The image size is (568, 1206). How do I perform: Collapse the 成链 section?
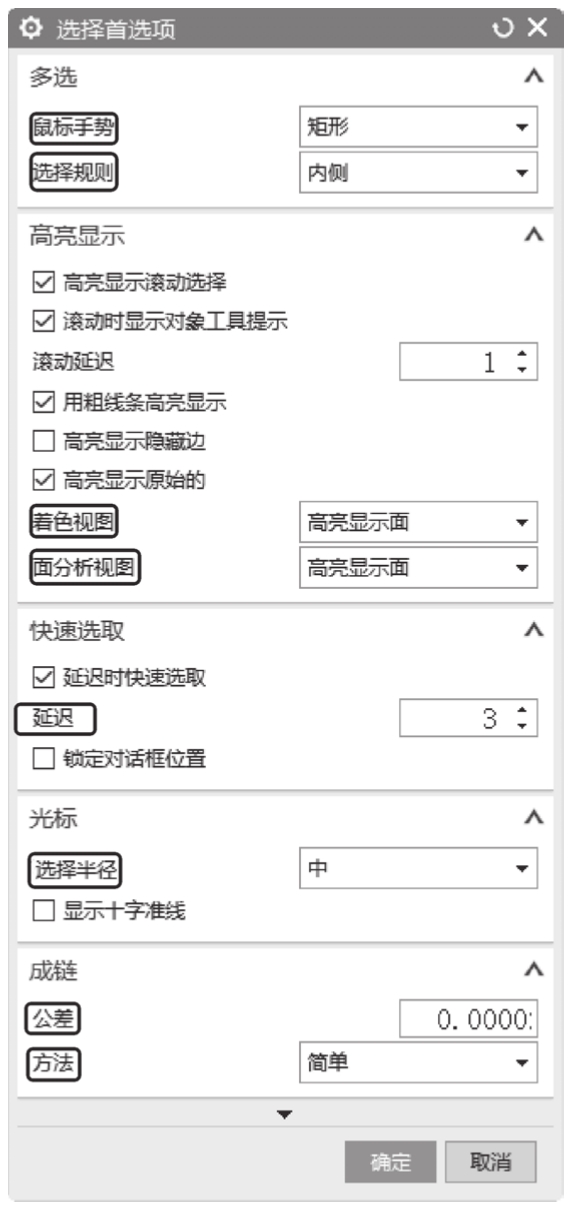[x=534, y=969]
